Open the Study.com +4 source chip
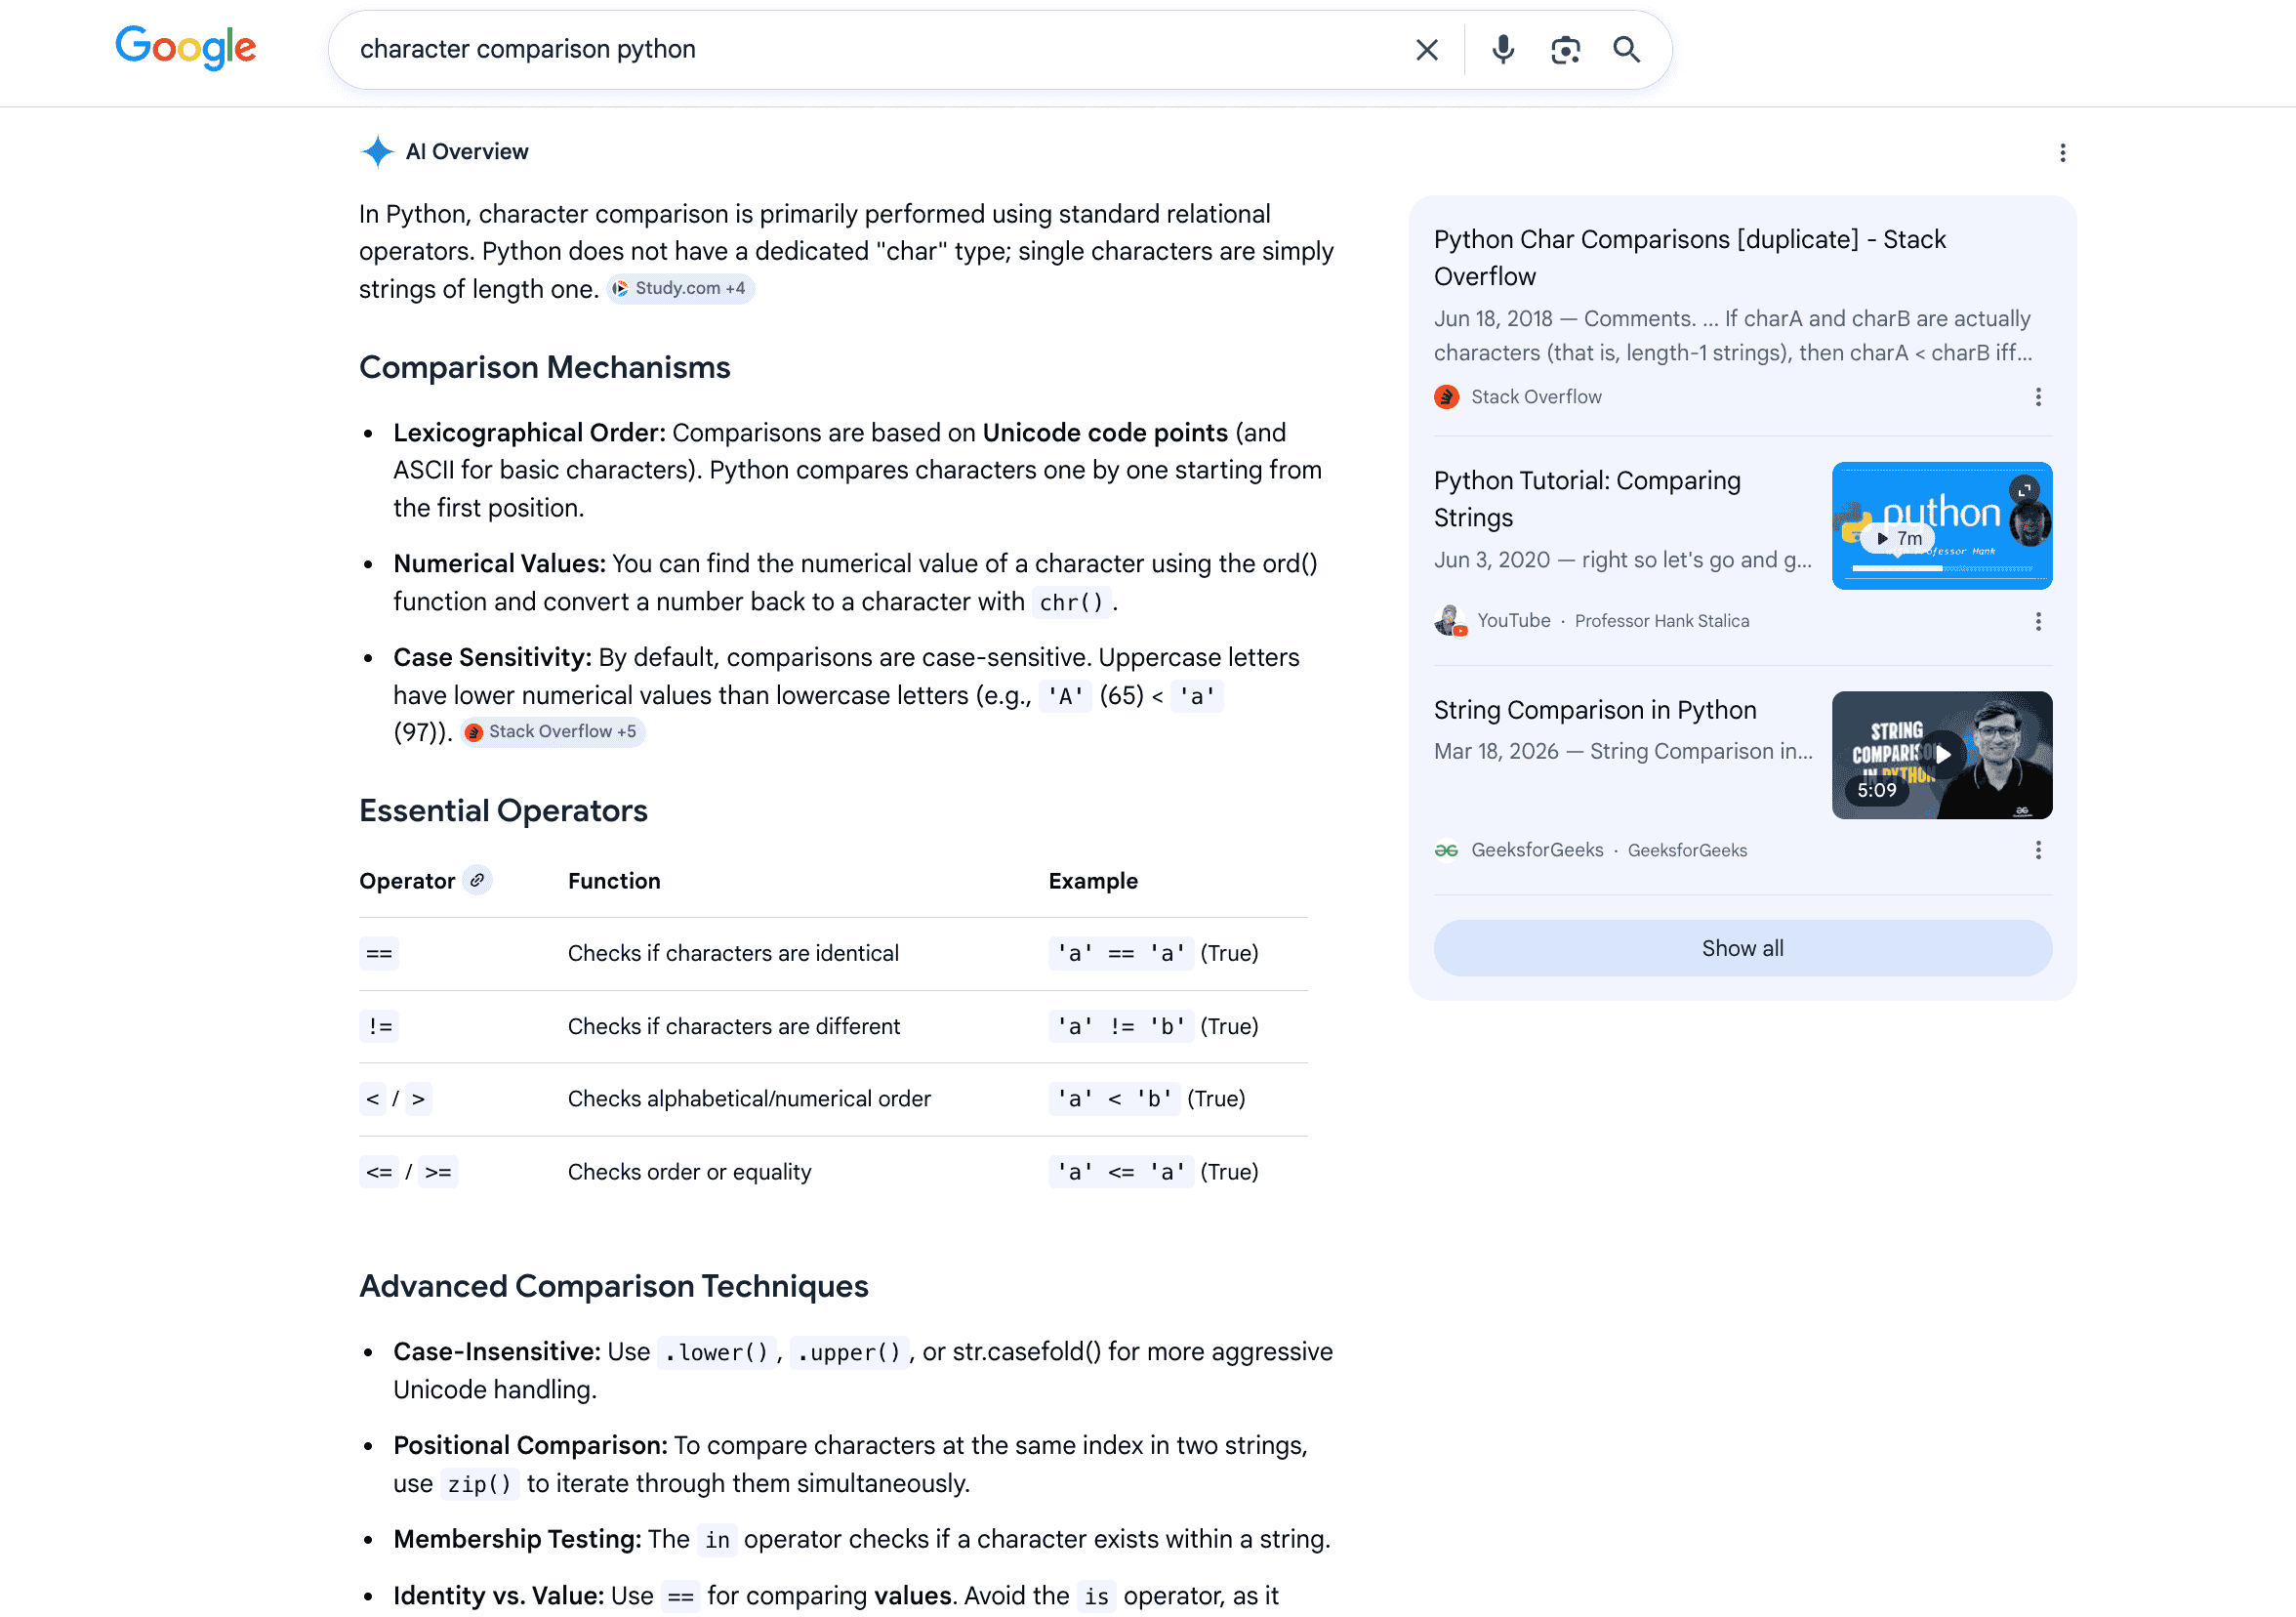This screenshot has height=1617, width=2296. pos(680,288)
